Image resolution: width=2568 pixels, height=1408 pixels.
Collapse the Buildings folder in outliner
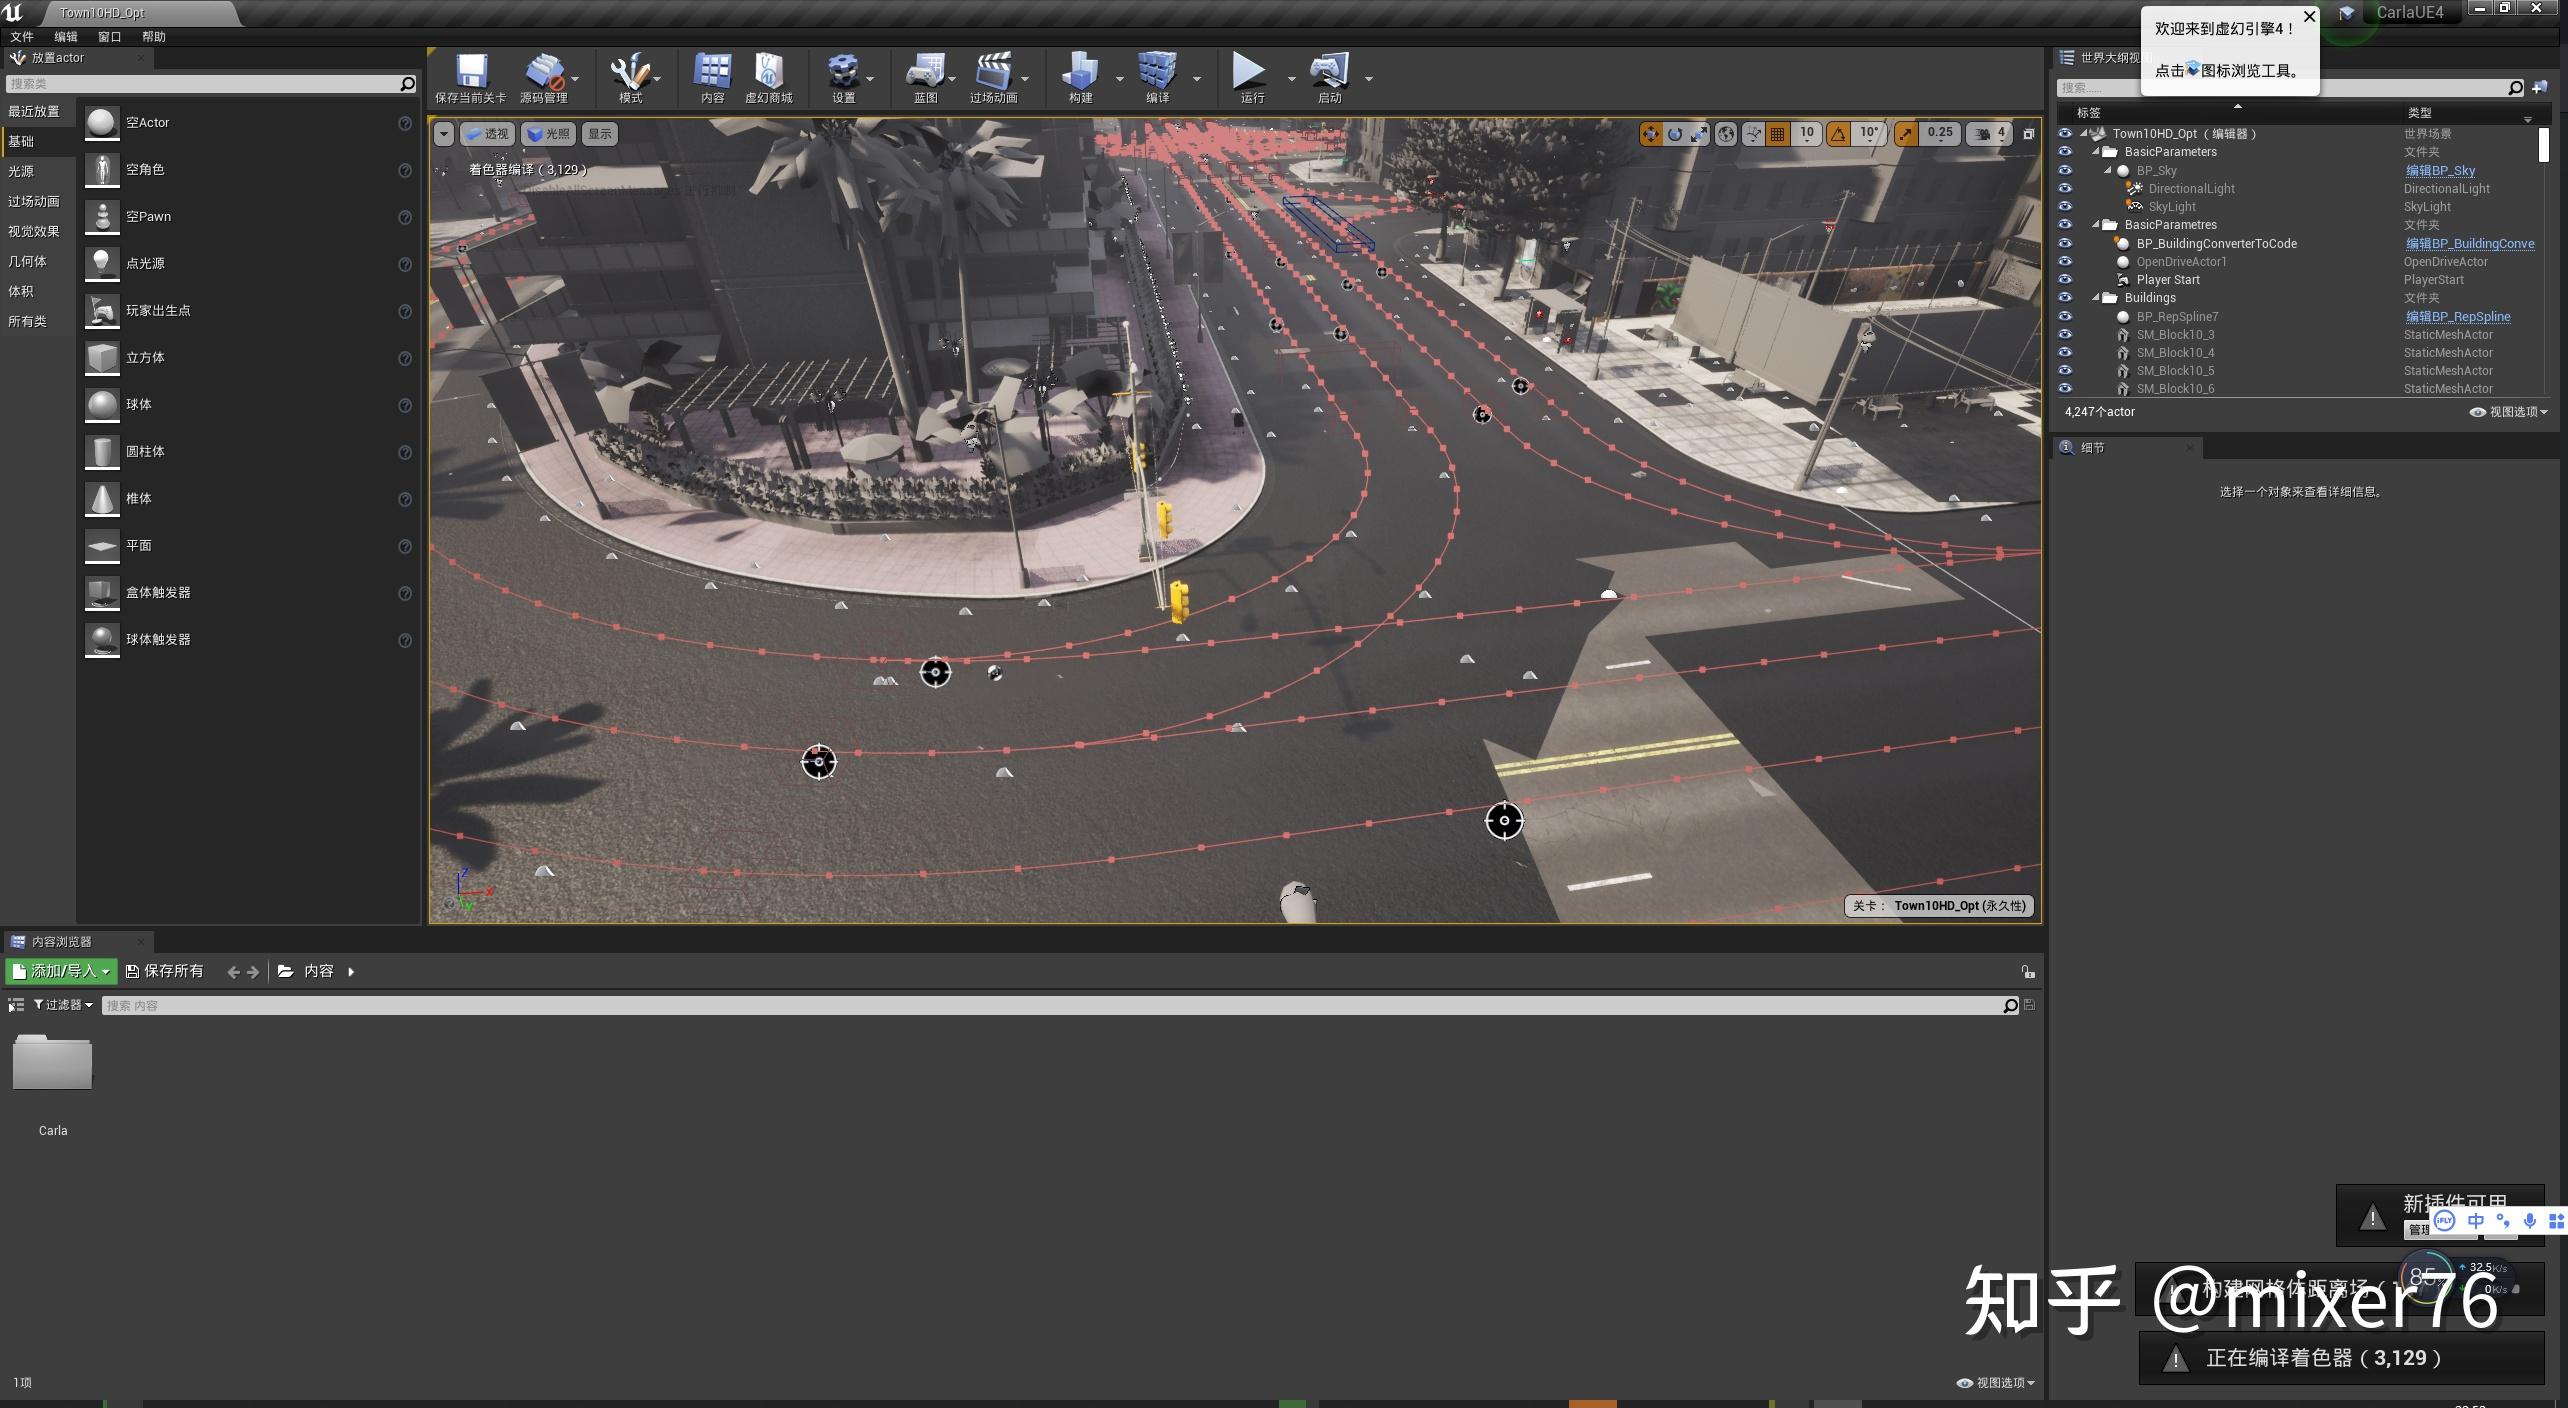2096,298
